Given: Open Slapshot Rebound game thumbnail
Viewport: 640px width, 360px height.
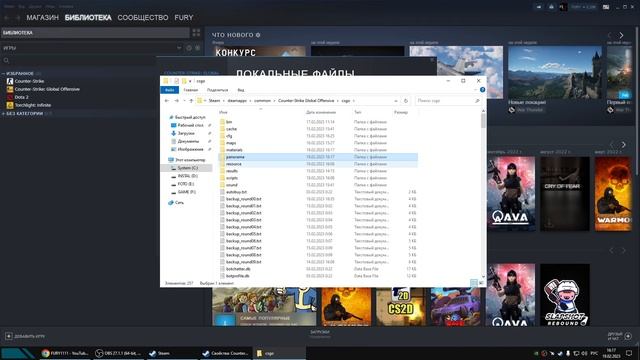Looking at the screenshot, I should 565,295.
